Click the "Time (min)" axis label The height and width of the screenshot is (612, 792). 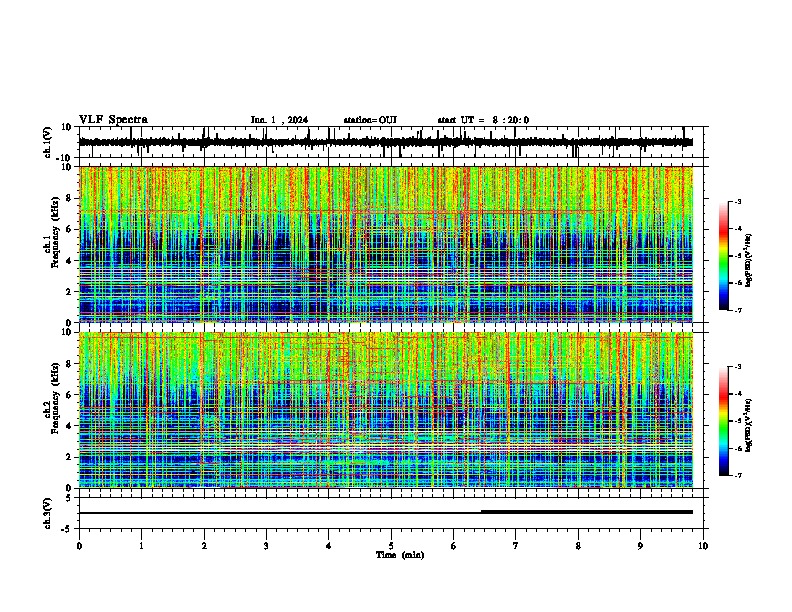click(400, 555)
